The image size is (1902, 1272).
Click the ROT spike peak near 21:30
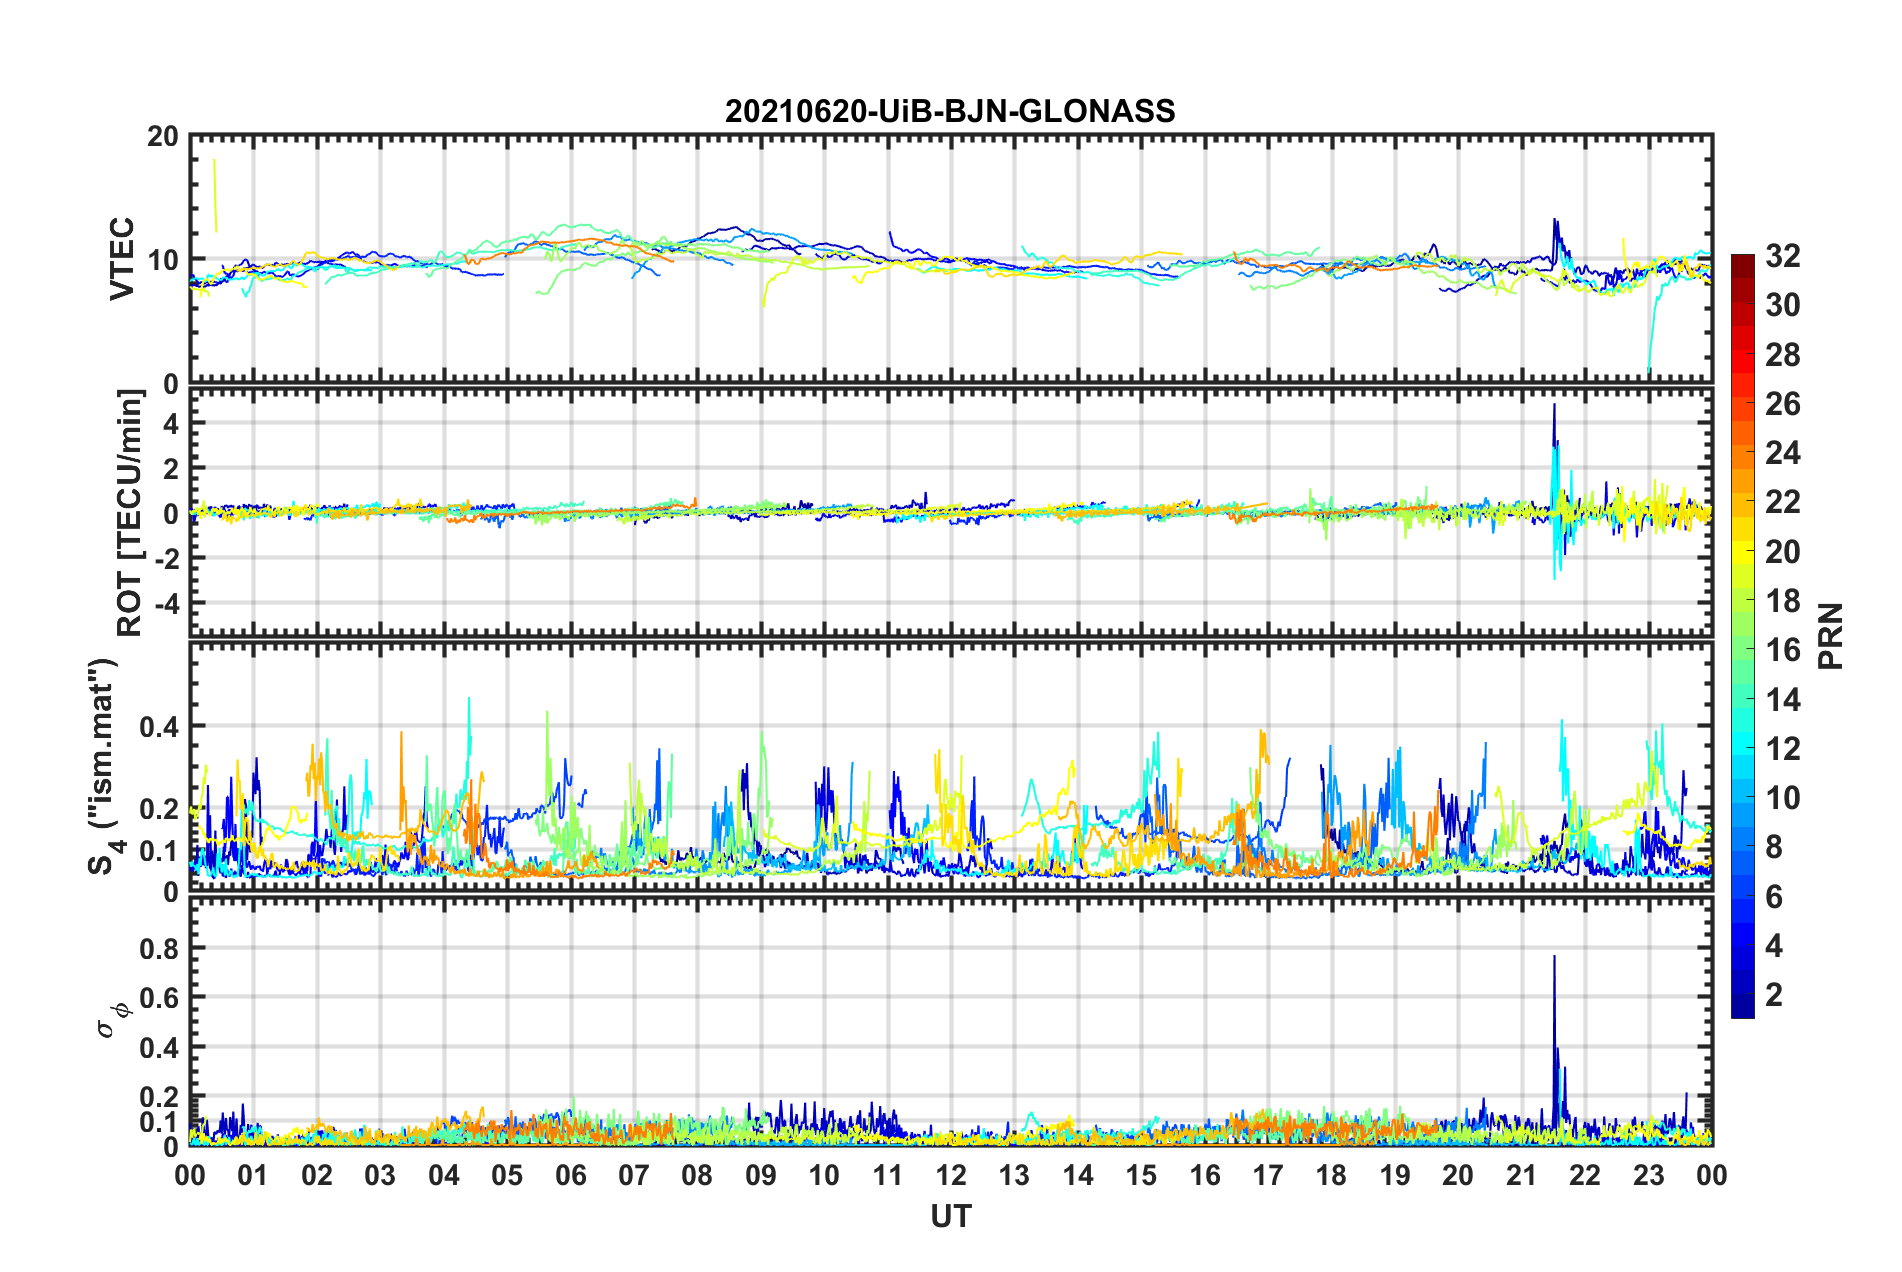(1554, 405)
